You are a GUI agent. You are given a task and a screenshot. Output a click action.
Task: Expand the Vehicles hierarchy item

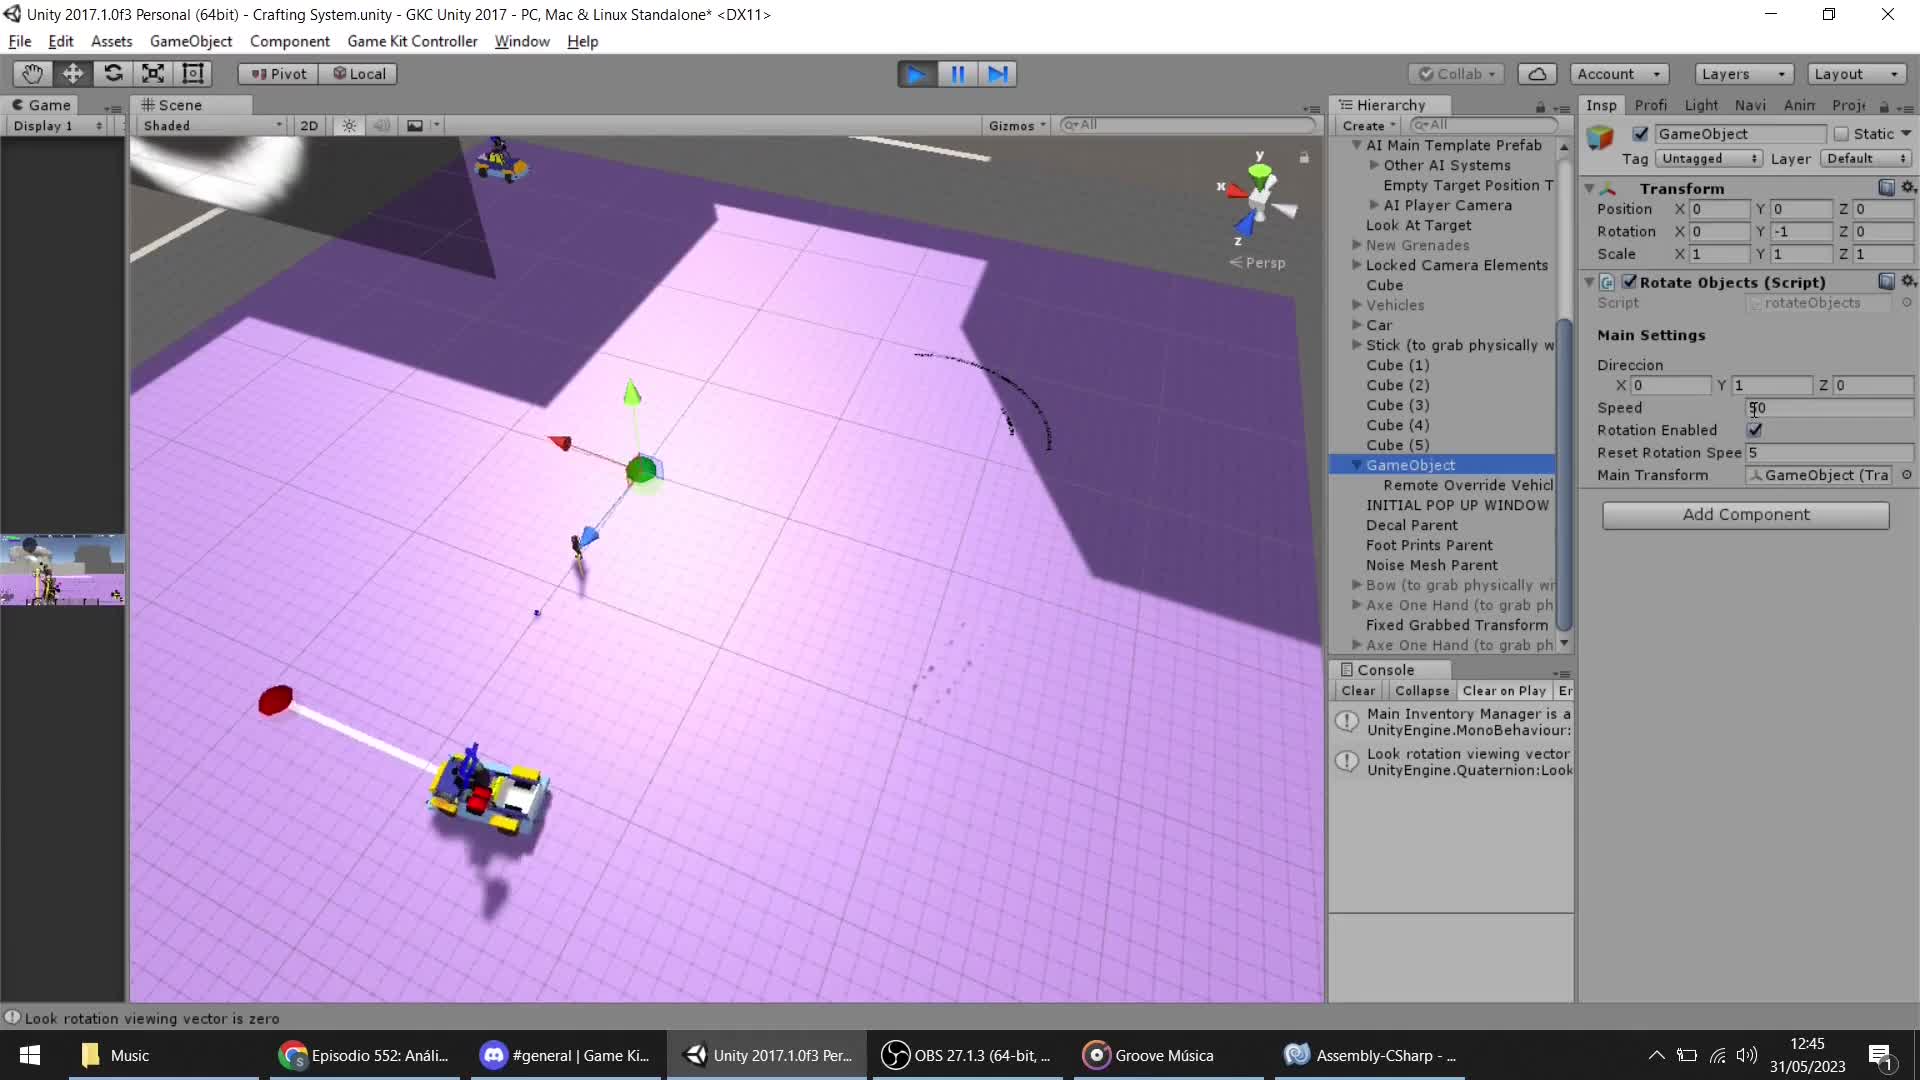coord(1357,305)
